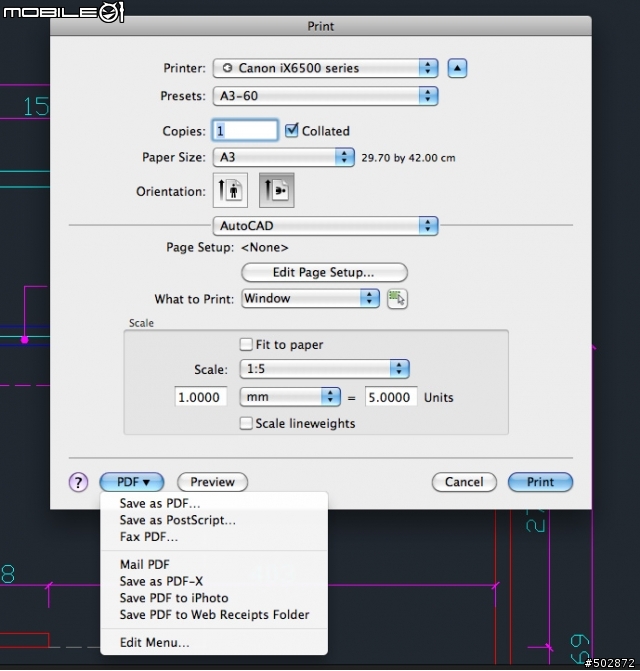Viewport: 640px width, 671px height.
Task: Select landscape orientation icon
Action: tap(277, 190)
